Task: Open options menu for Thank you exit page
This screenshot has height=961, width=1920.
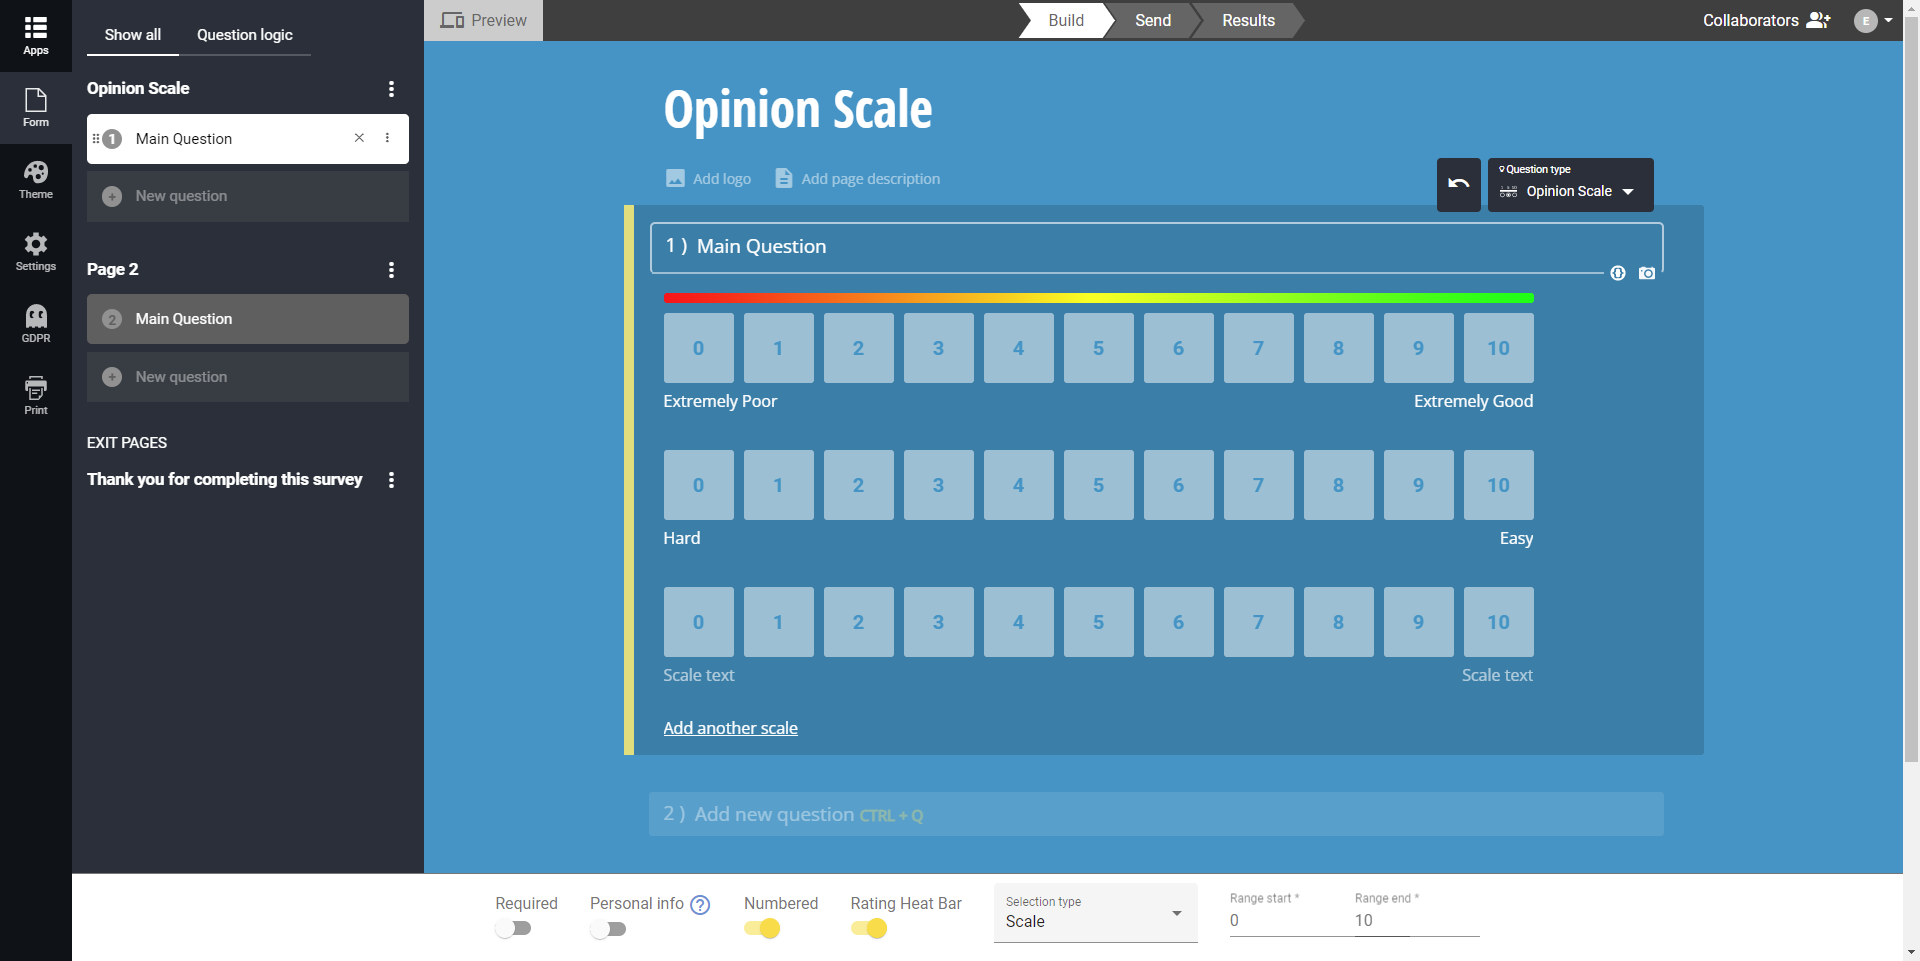Action: click(x=391, y=480)
